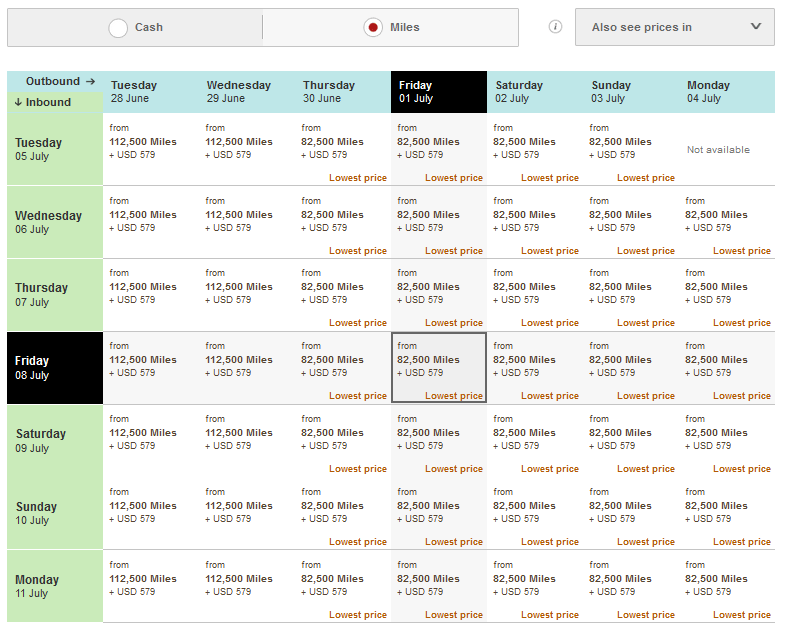785x630 pixels.
Task: Click 'Not available' cell for Monday 04 July
Action: pos(718,150)
